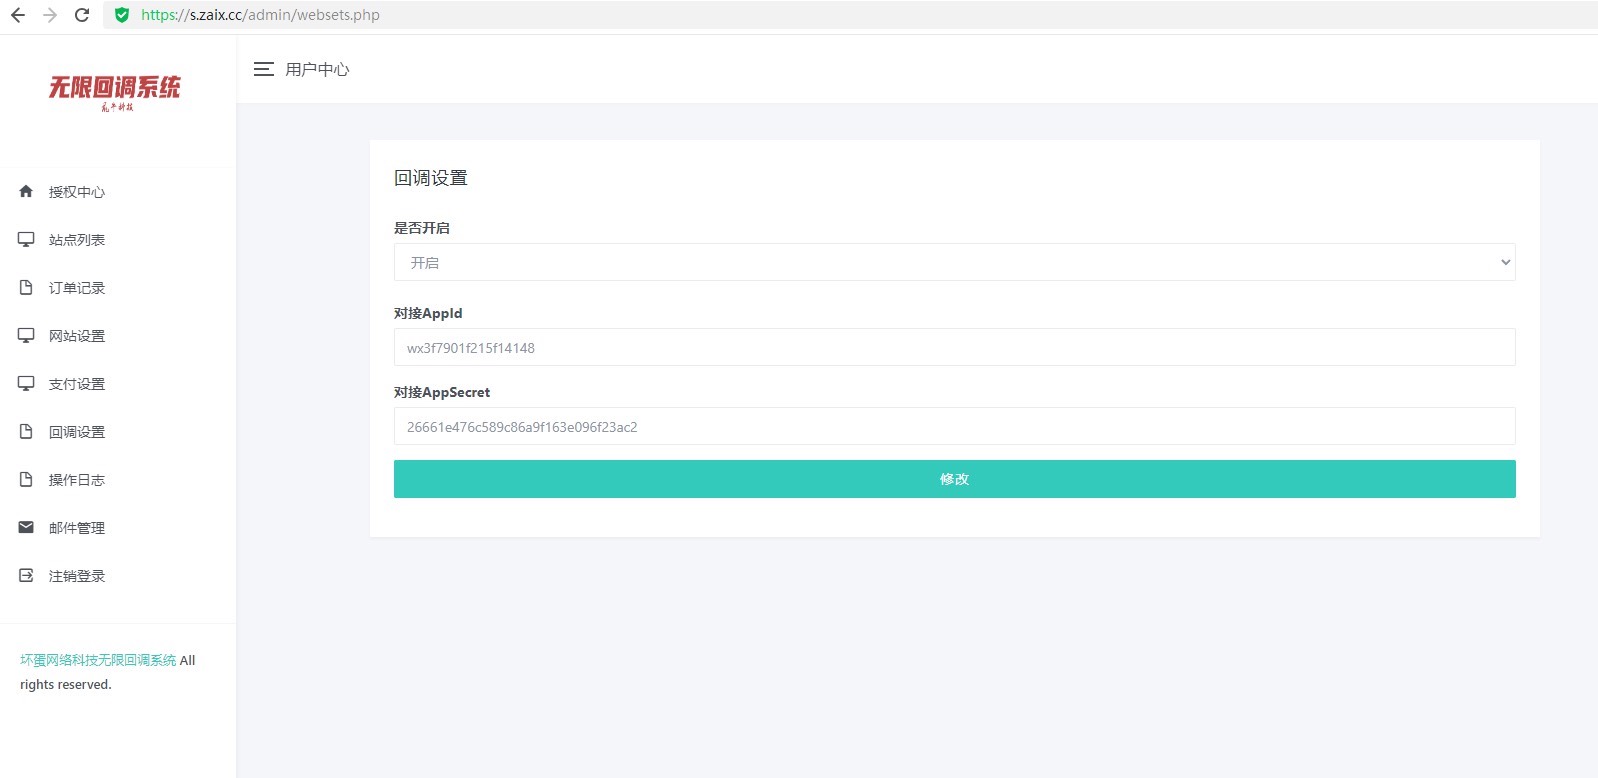Go to 站点列表 in sidebar

tap(77, 240)
